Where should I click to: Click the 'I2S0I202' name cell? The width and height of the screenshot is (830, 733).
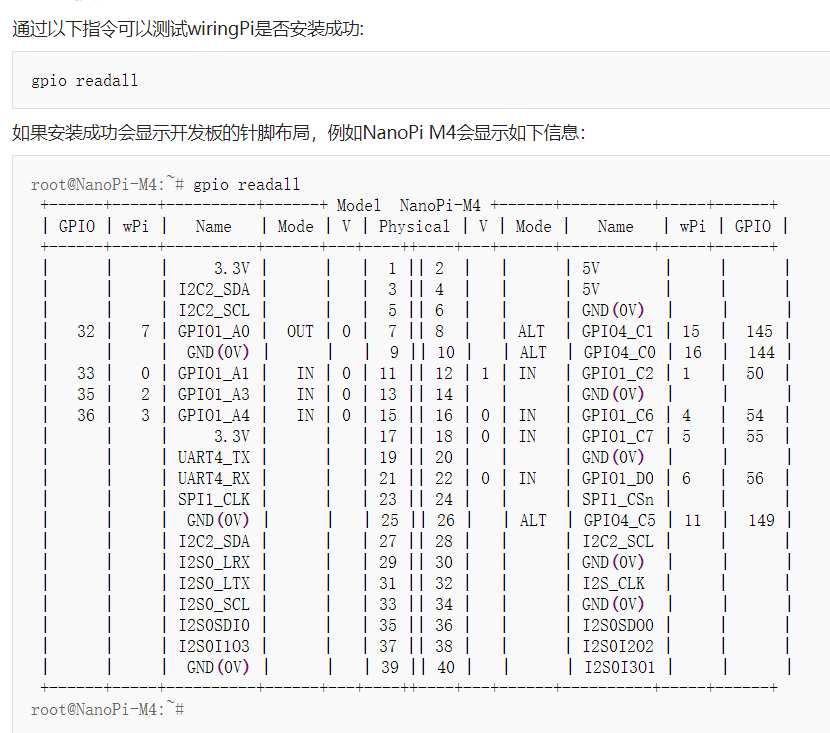click(617, 647)
